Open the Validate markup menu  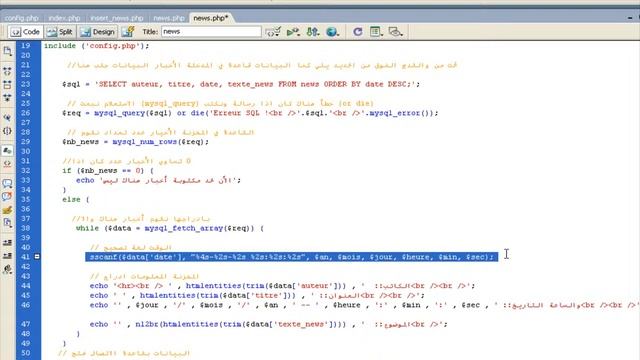293,32
